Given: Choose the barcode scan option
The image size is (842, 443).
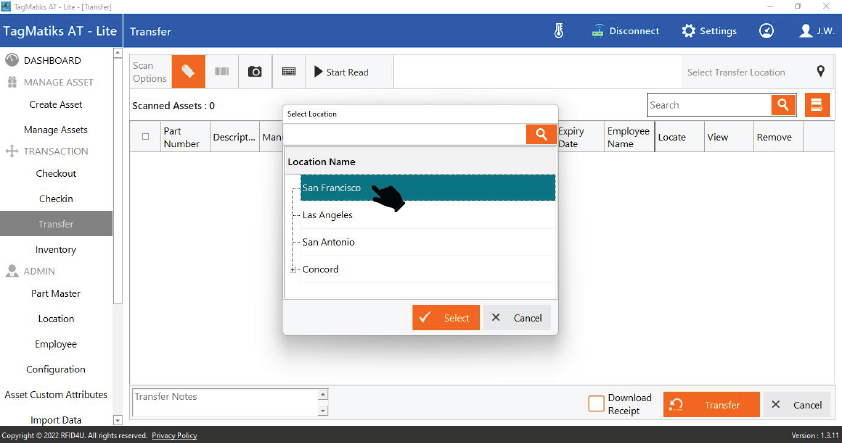Looking at the screenshot, I should click(221, 72).
